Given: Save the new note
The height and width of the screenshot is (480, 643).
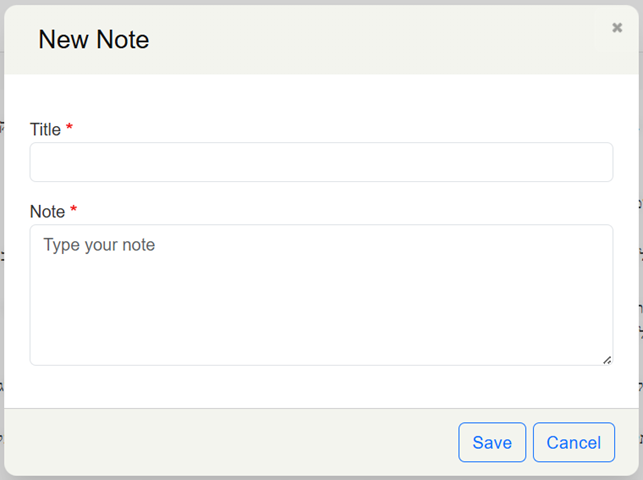Looking at the screenshot, I should pyautogui.click(x=492, y=442).
